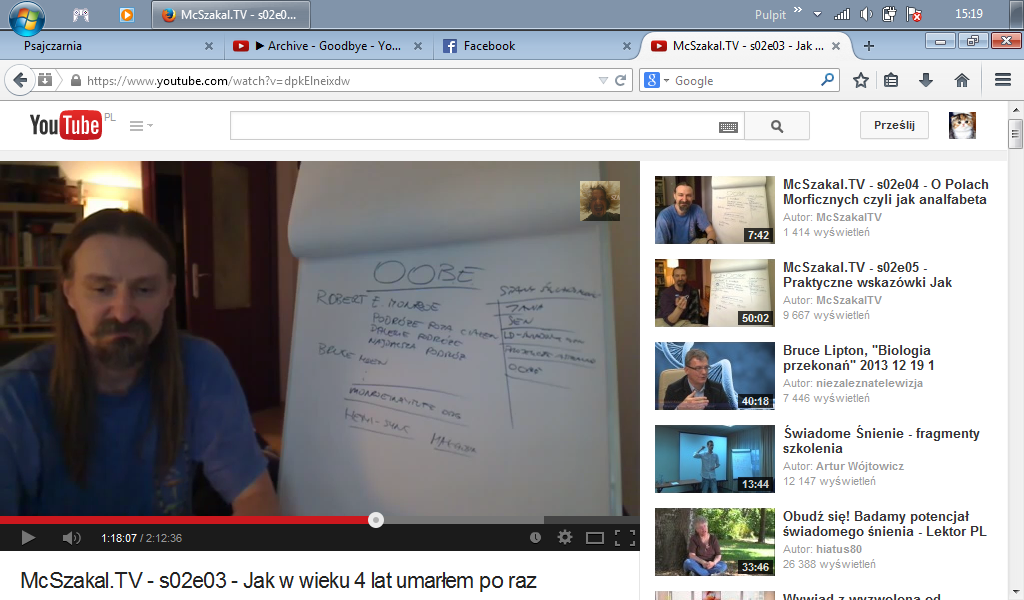Open Świadome Śnienie video thumbnail
Screen dimensions: 1024x600
pyautogui.click(x=714, y=458)
